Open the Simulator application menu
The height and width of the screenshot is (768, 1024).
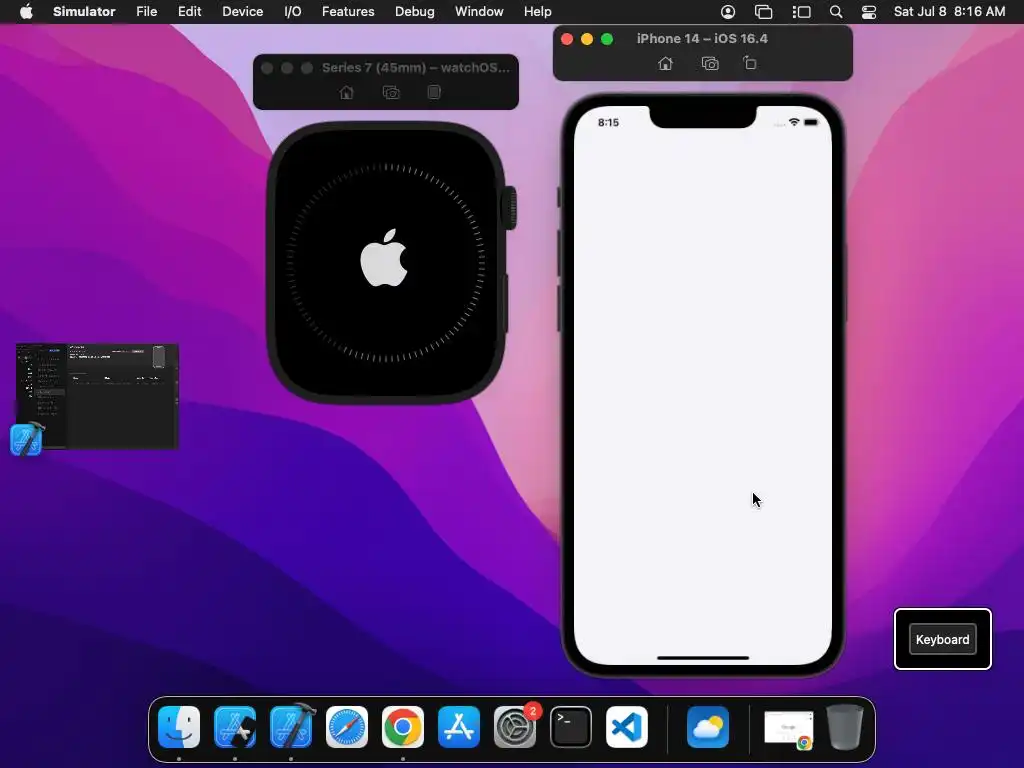tap(84, 11)
